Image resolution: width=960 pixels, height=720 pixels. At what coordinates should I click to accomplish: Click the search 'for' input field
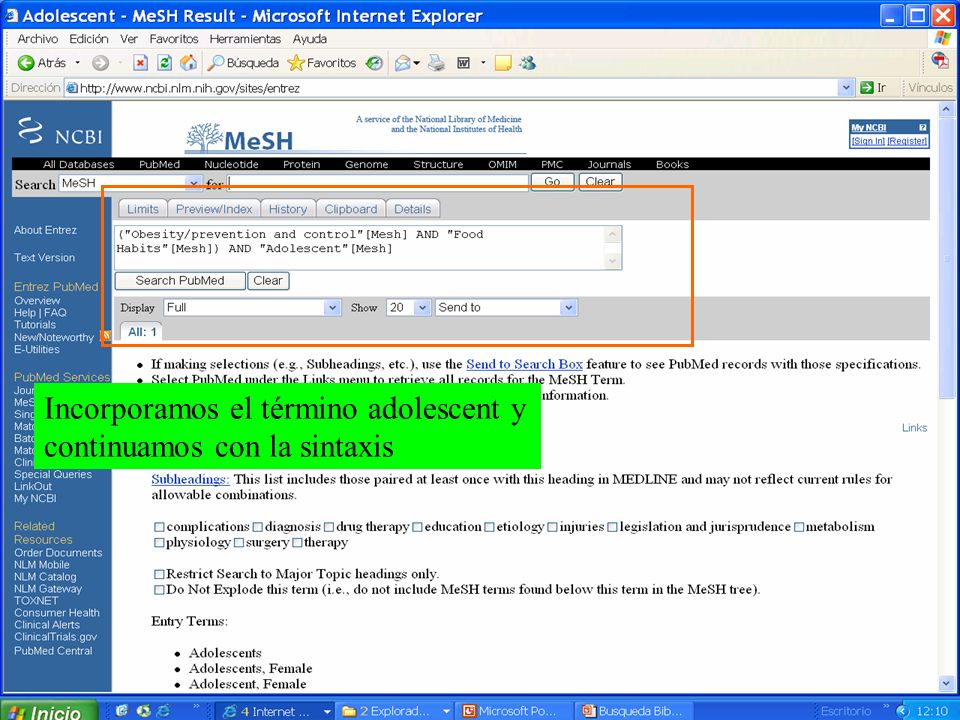378,182
